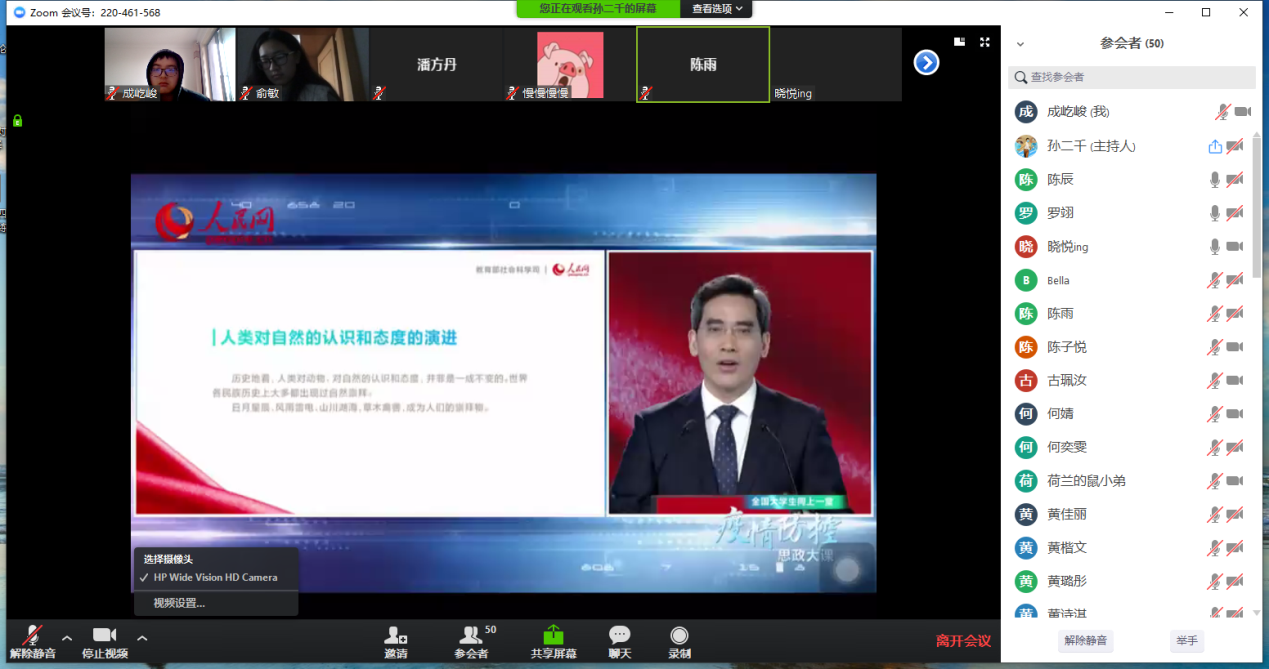Click the green 共享屏幕 share screen icon
This screenshot has height=669, width=1269.
[553, 636]
